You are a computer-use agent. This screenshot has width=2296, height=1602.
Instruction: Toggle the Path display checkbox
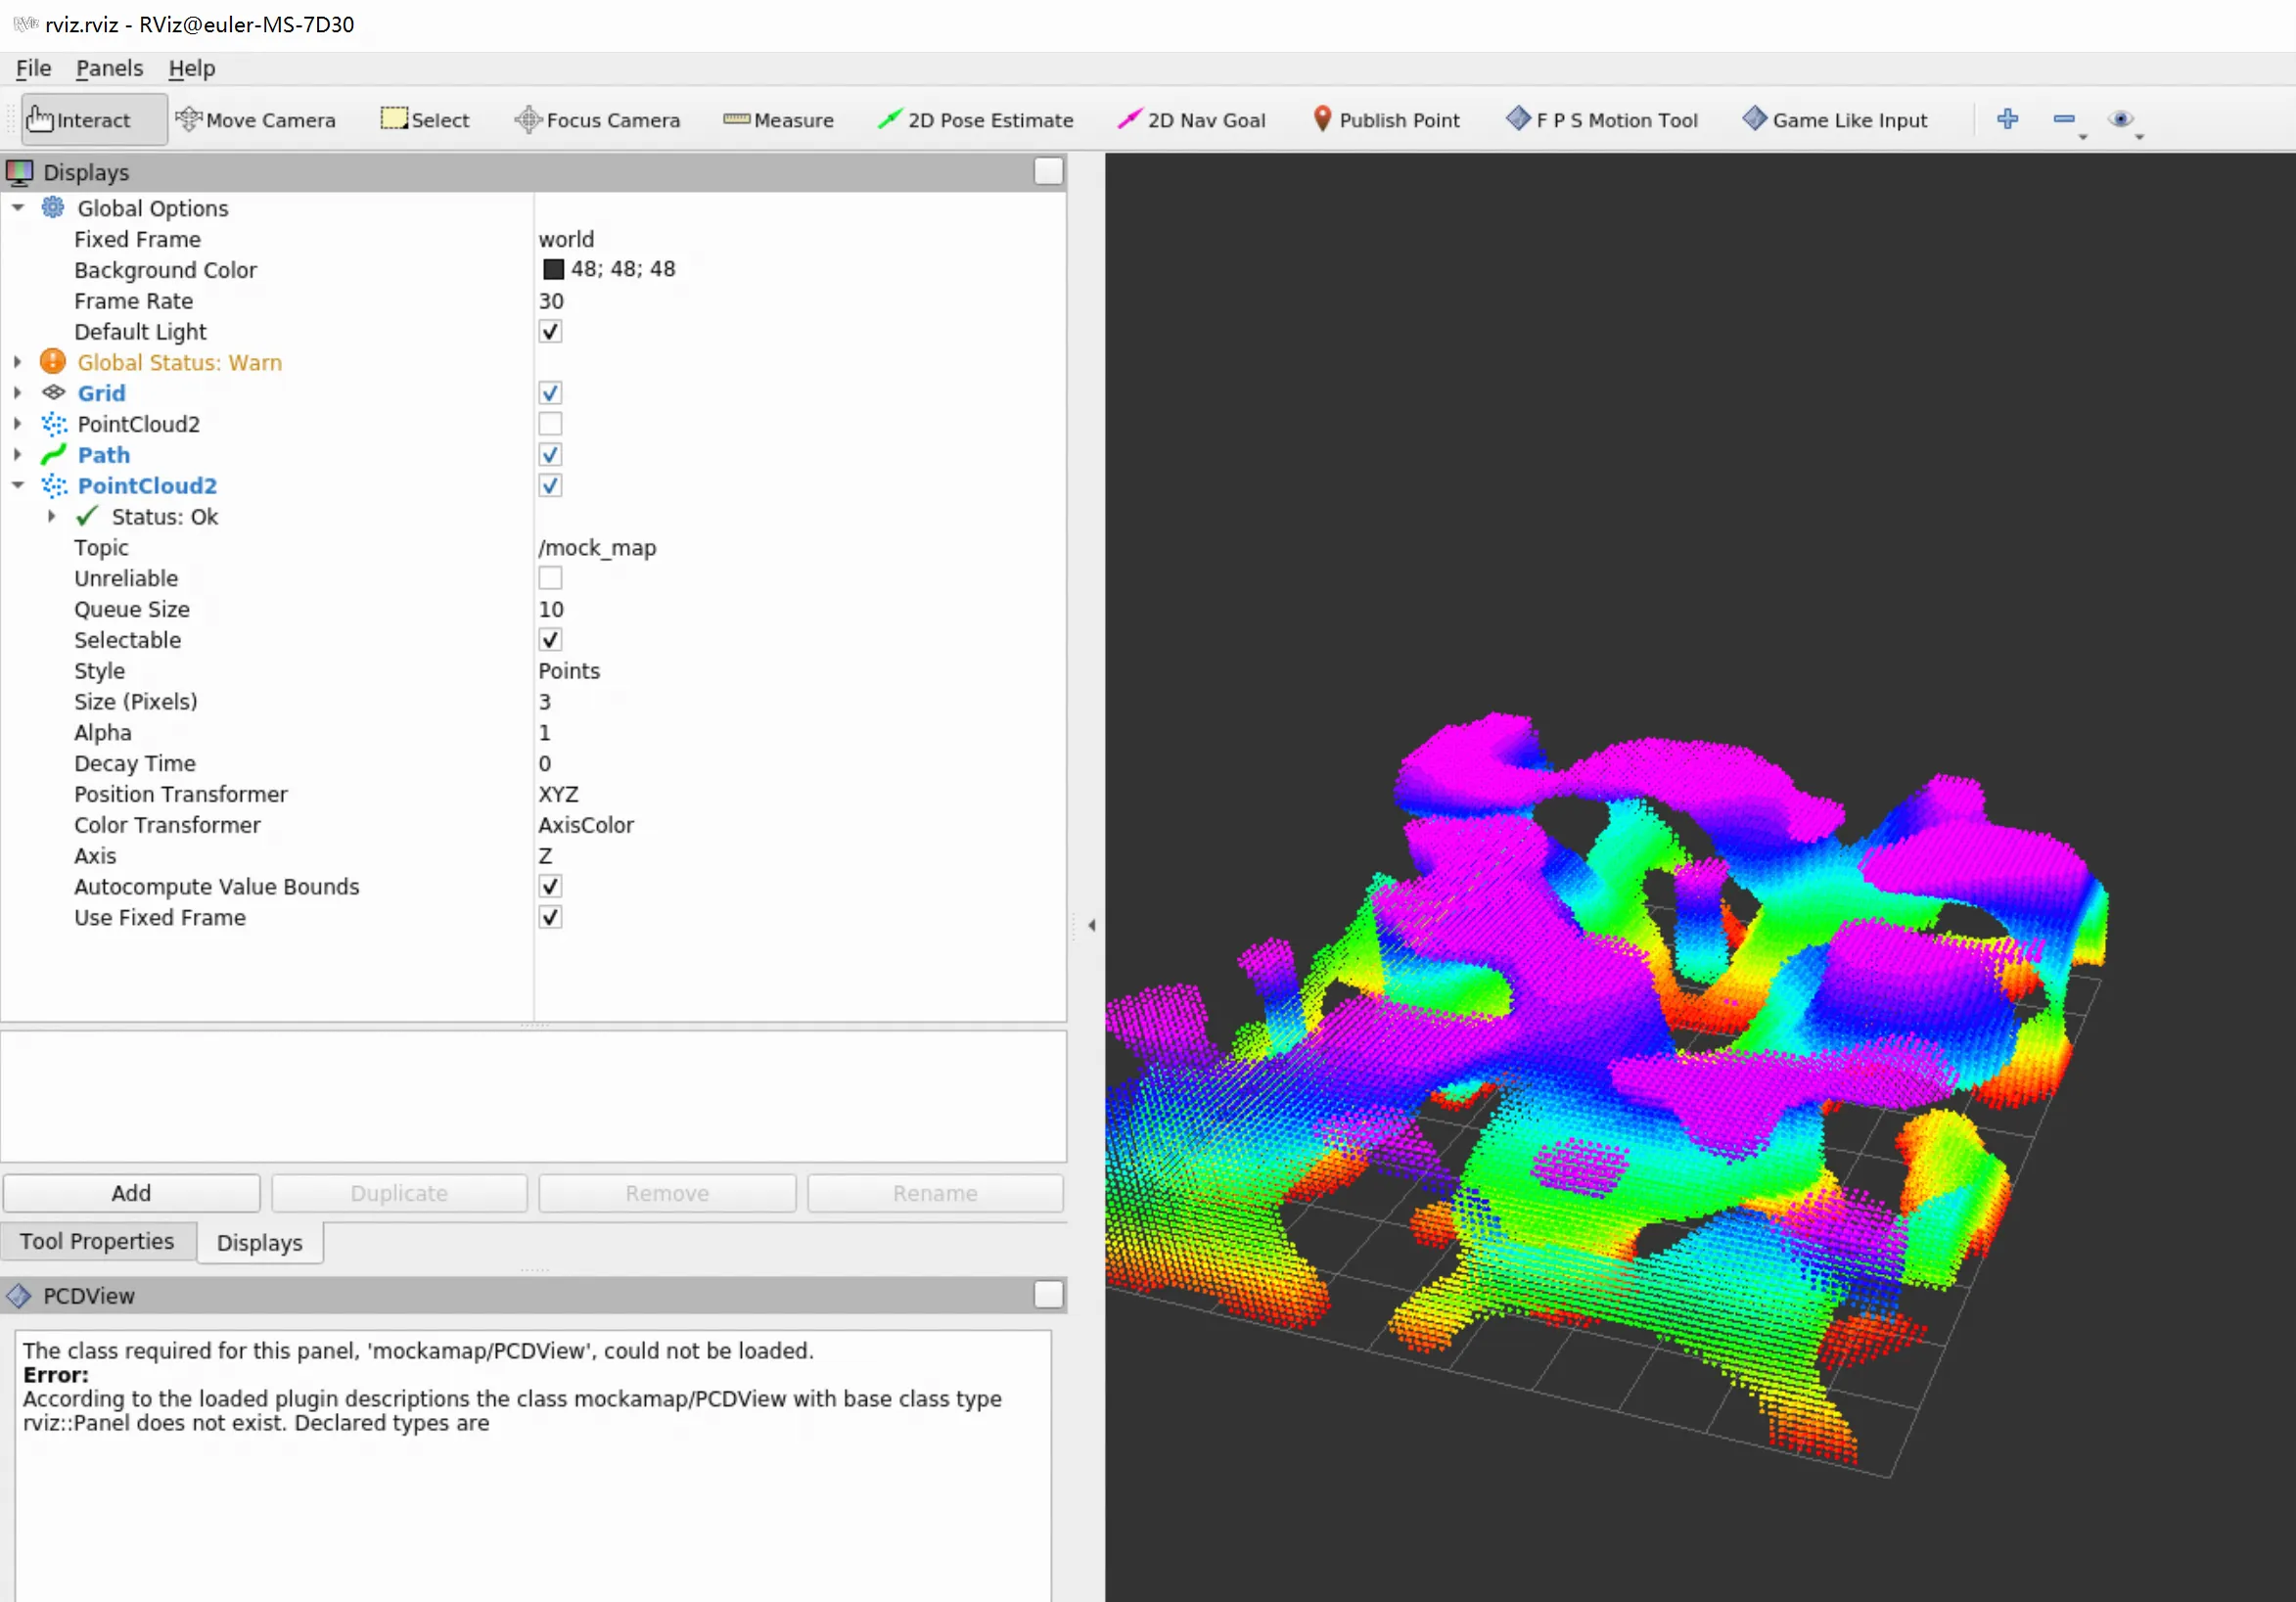(x=550, y=455)
